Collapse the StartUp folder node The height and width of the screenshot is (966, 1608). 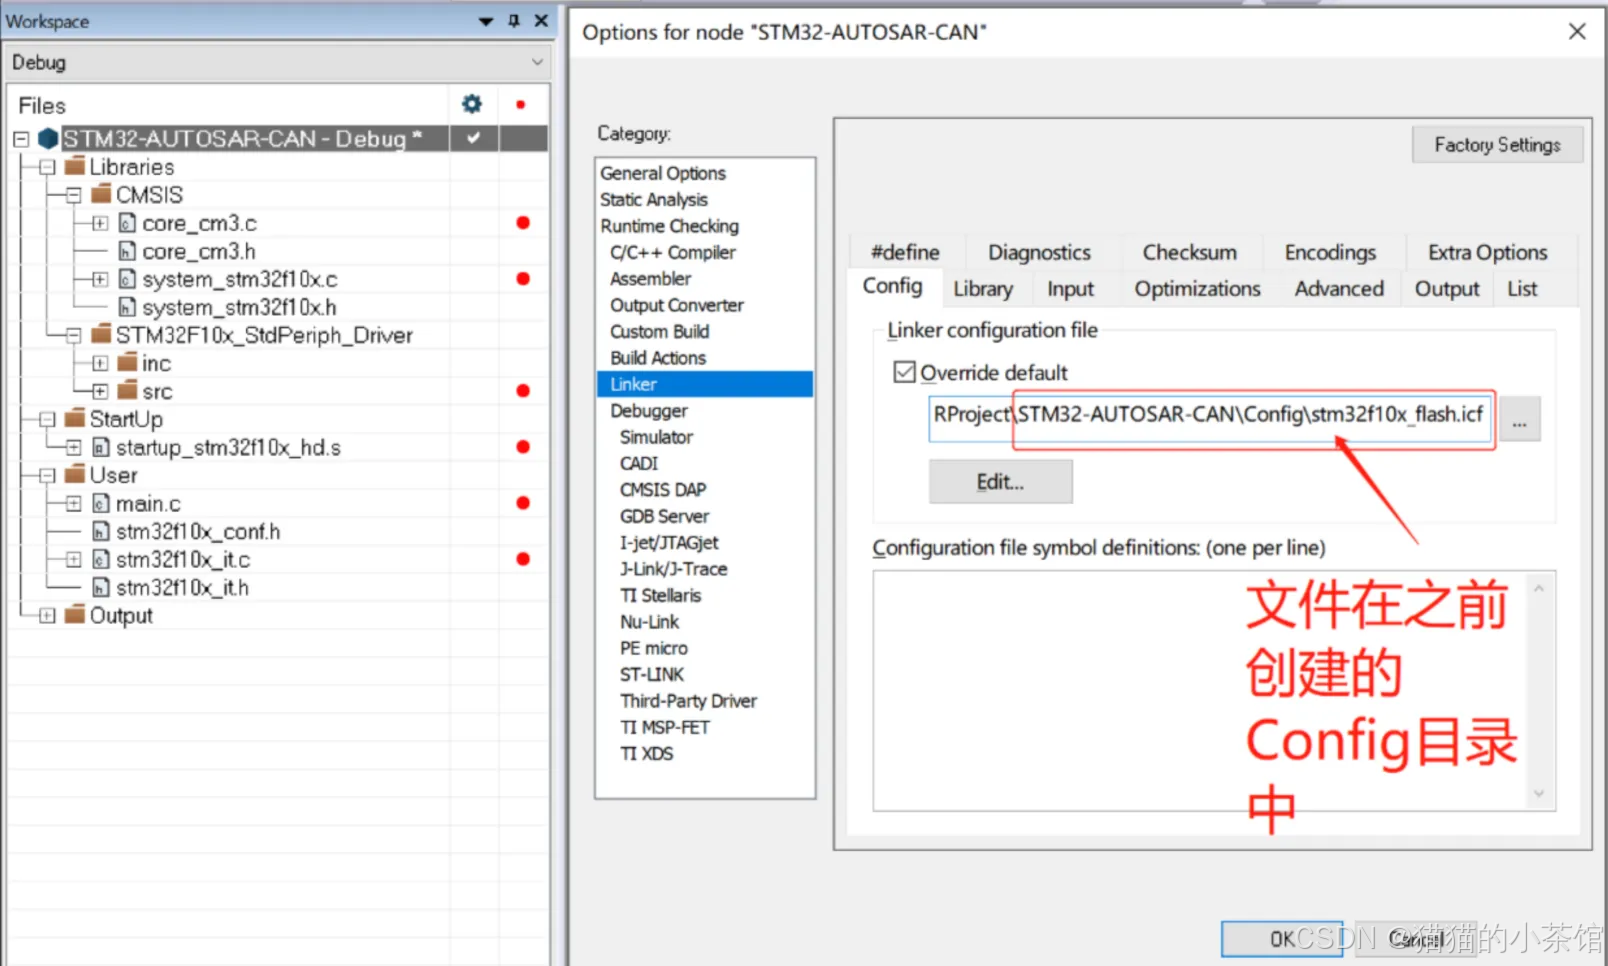click(47, 419)
